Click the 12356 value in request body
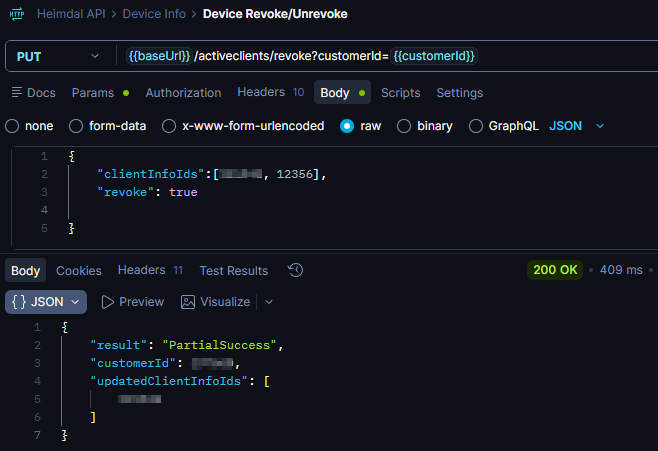Screen dimensions: 658x451 (x=295, y=174)
